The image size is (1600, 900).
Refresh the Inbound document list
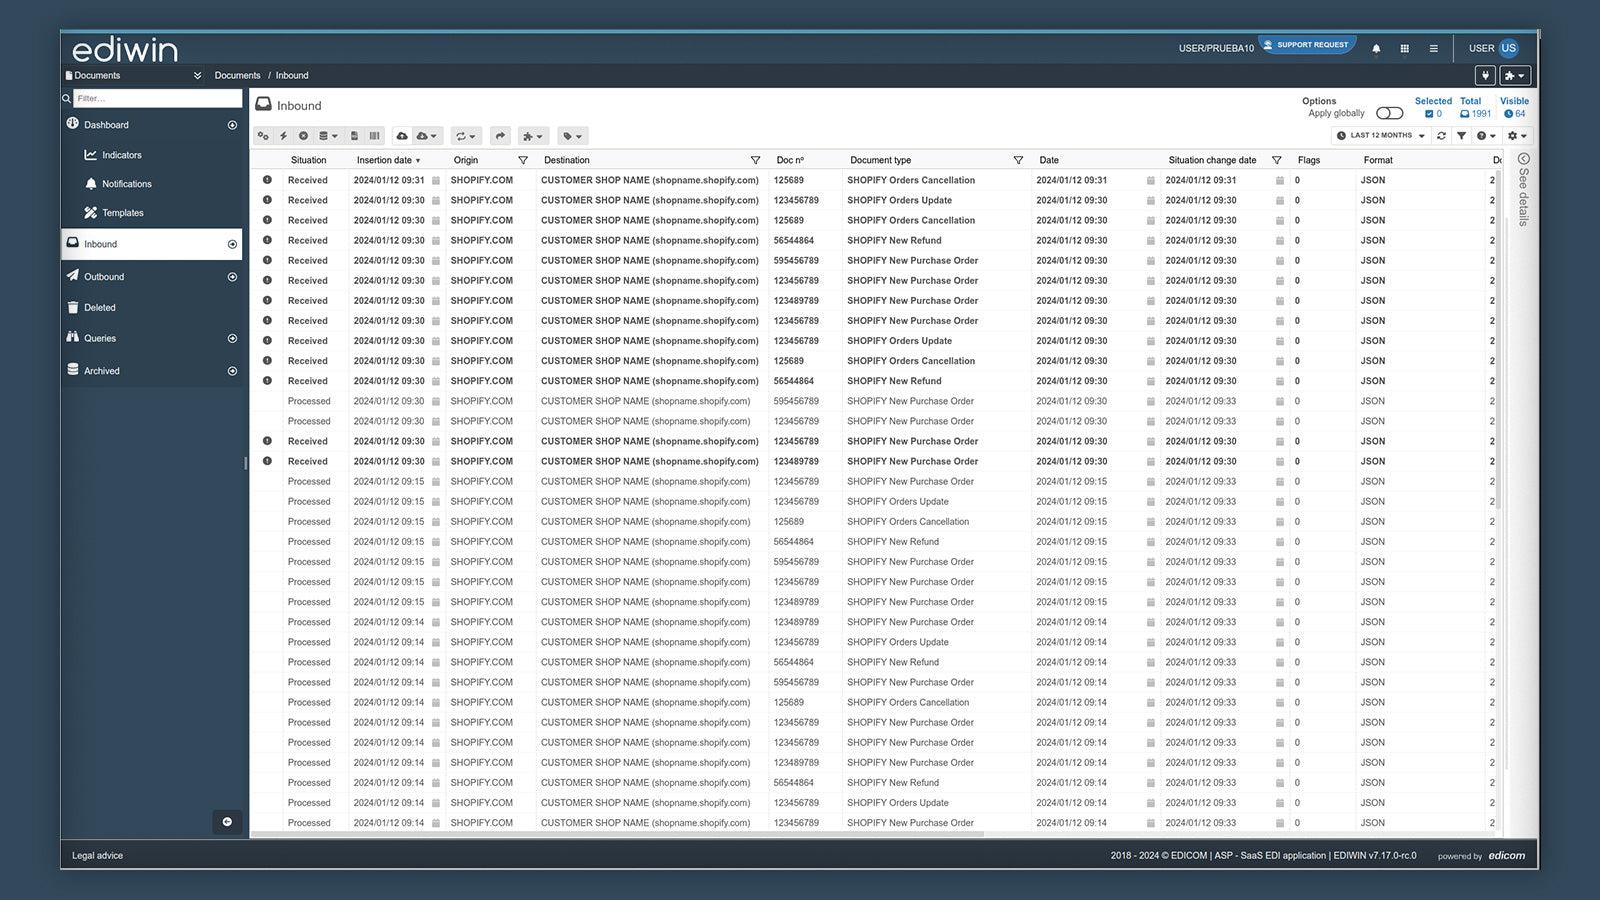(1441, 136)
